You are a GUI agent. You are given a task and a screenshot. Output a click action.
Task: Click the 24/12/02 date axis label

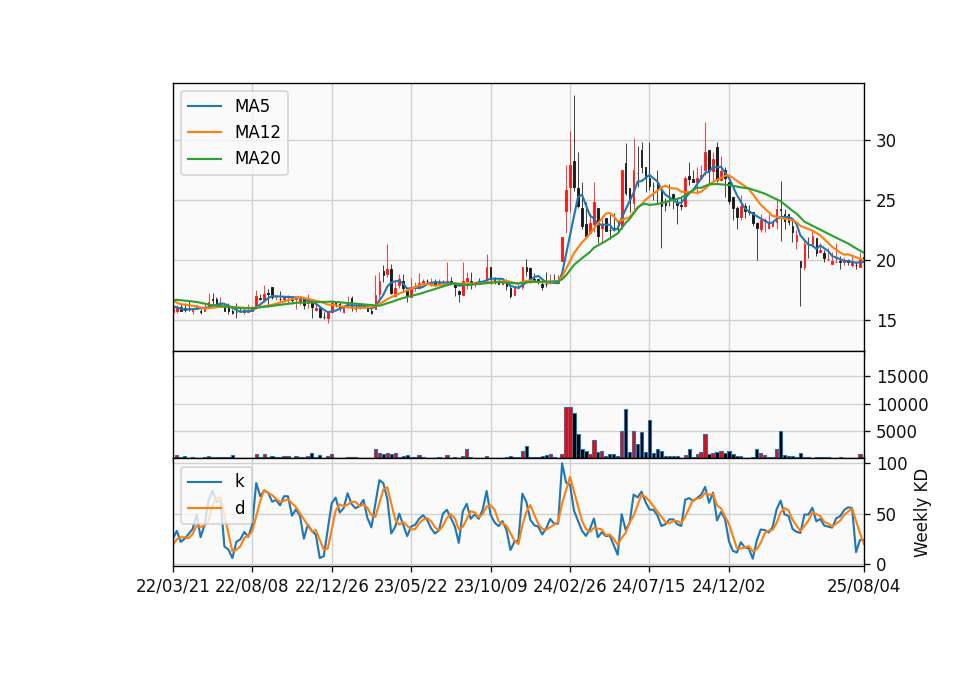coord(729,586)
